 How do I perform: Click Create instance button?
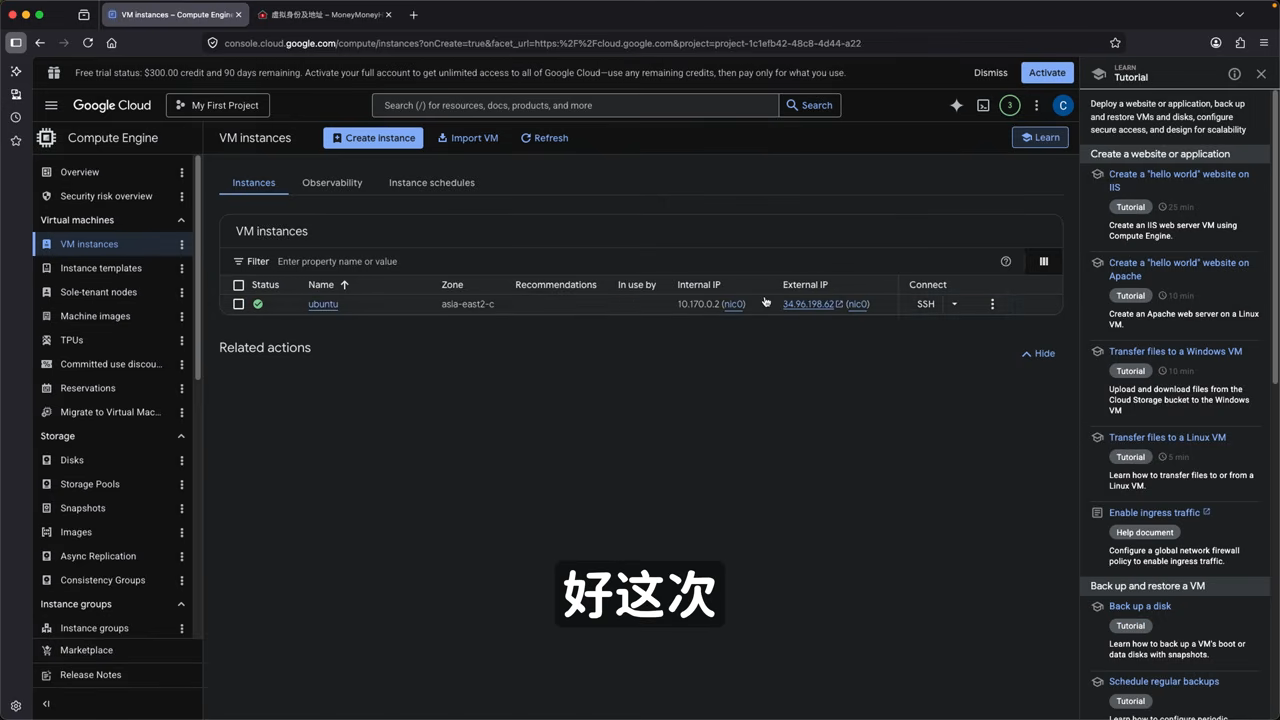pos(373,138)
